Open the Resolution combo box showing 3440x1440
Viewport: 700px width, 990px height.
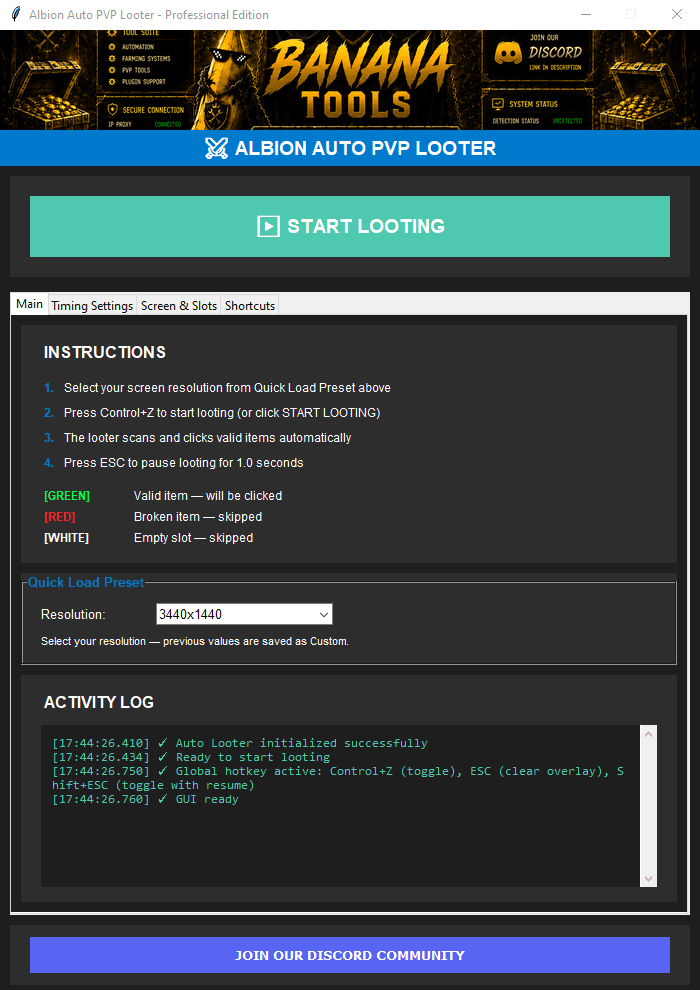244,614
